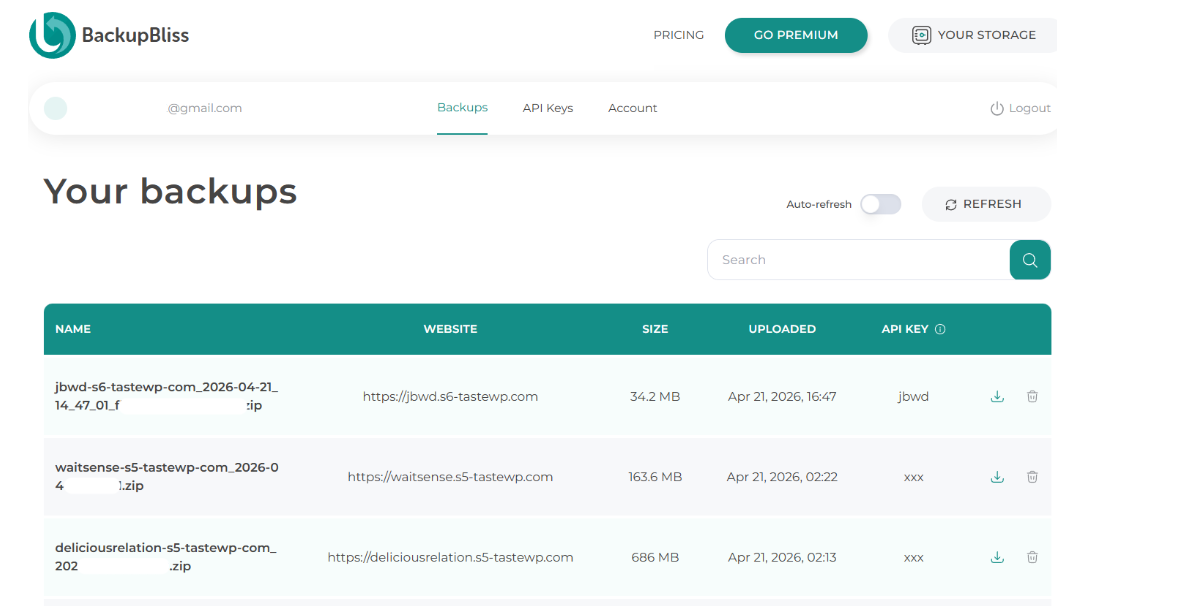Open the PRICING page
Screen dimensions: 1177x608
pyautogui.click(x=678, y=35)
